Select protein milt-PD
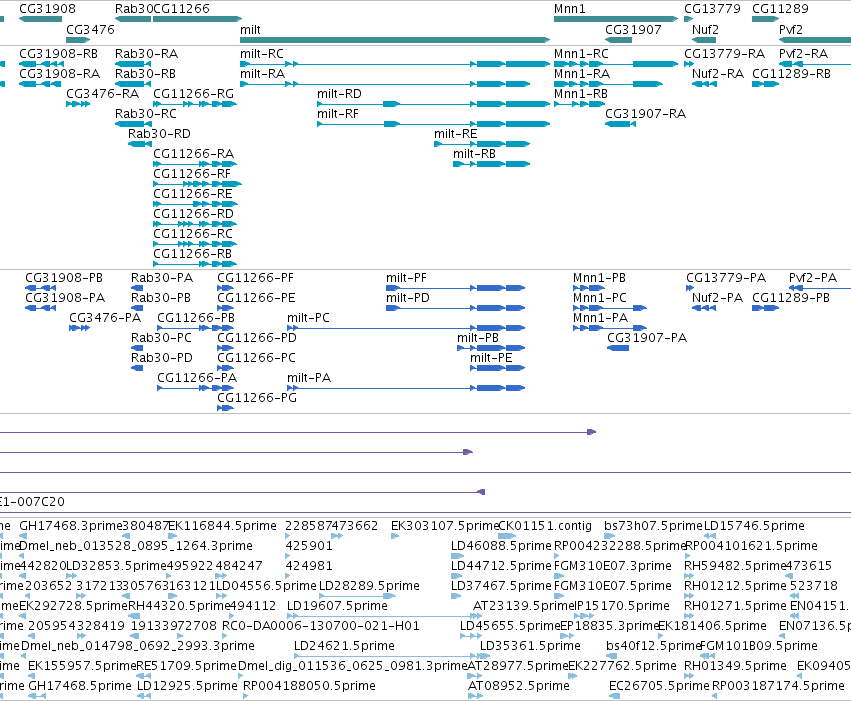The width and height of the screenshot is (851, 701). (x=455, y=308)
